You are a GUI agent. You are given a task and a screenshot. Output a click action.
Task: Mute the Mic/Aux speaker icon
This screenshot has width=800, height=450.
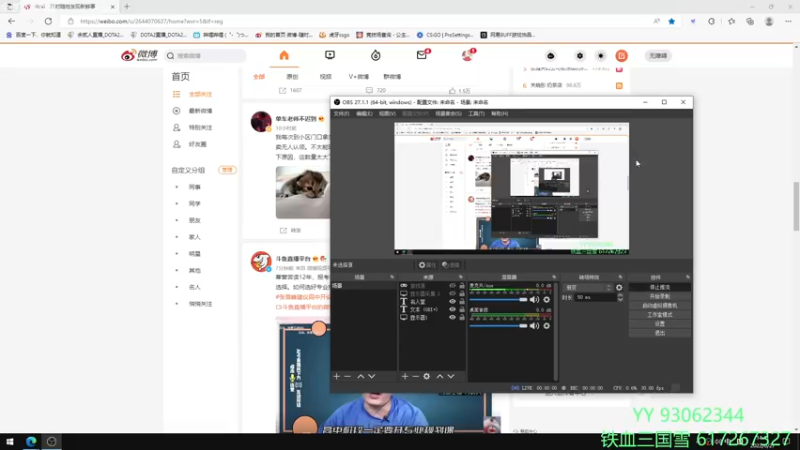pyautogui.click(x=534, y=299)
